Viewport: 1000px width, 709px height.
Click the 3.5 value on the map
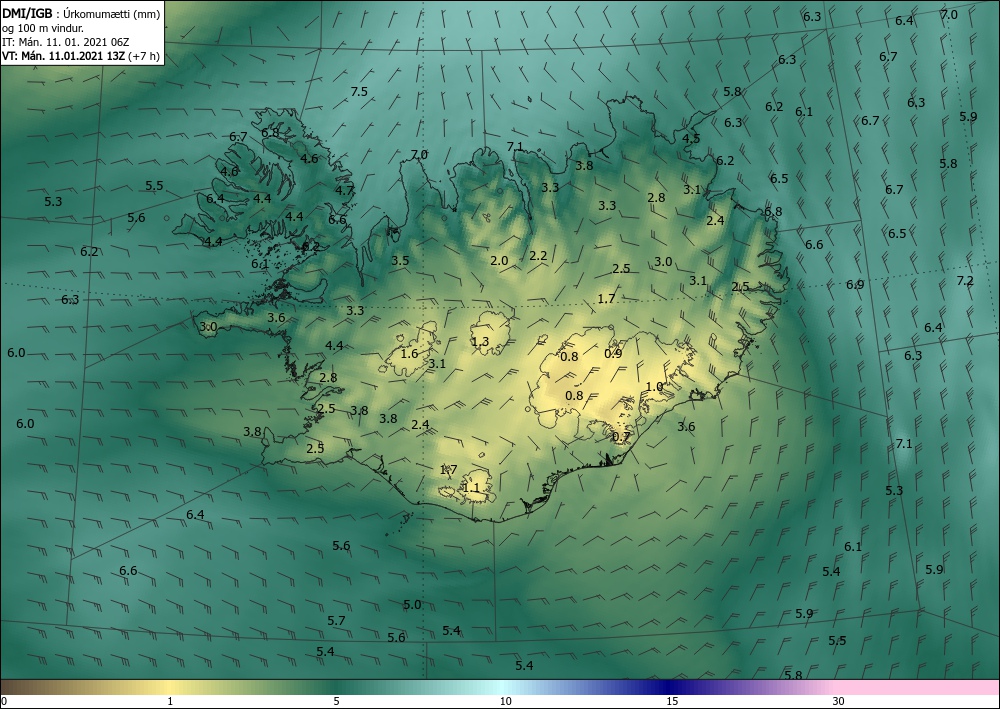pyautogui.click(x=400, y=260)
